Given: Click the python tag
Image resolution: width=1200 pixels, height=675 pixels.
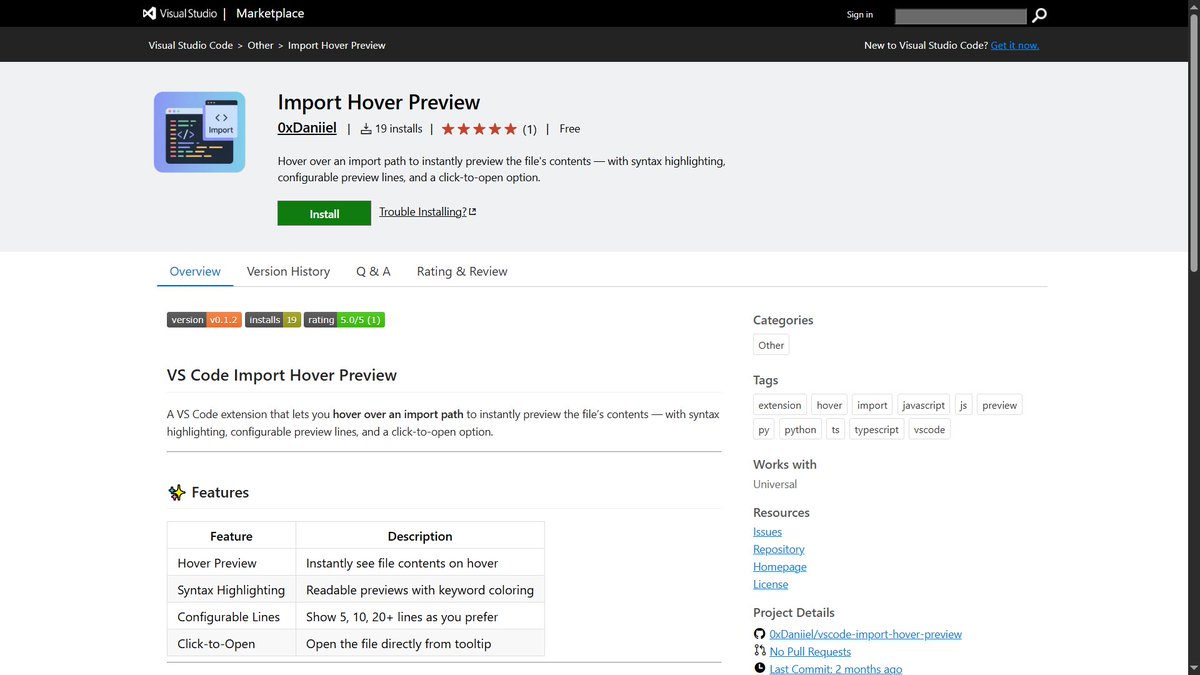Looking at the screenshot, I should 800,429.
